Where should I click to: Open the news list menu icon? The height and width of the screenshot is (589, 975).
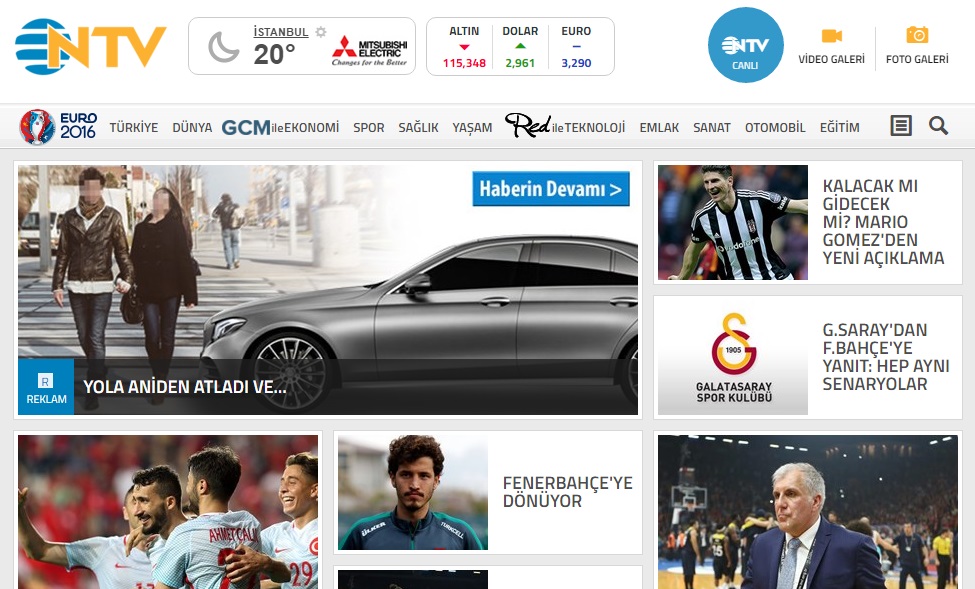pyautogui.click(x=901, y=126)
